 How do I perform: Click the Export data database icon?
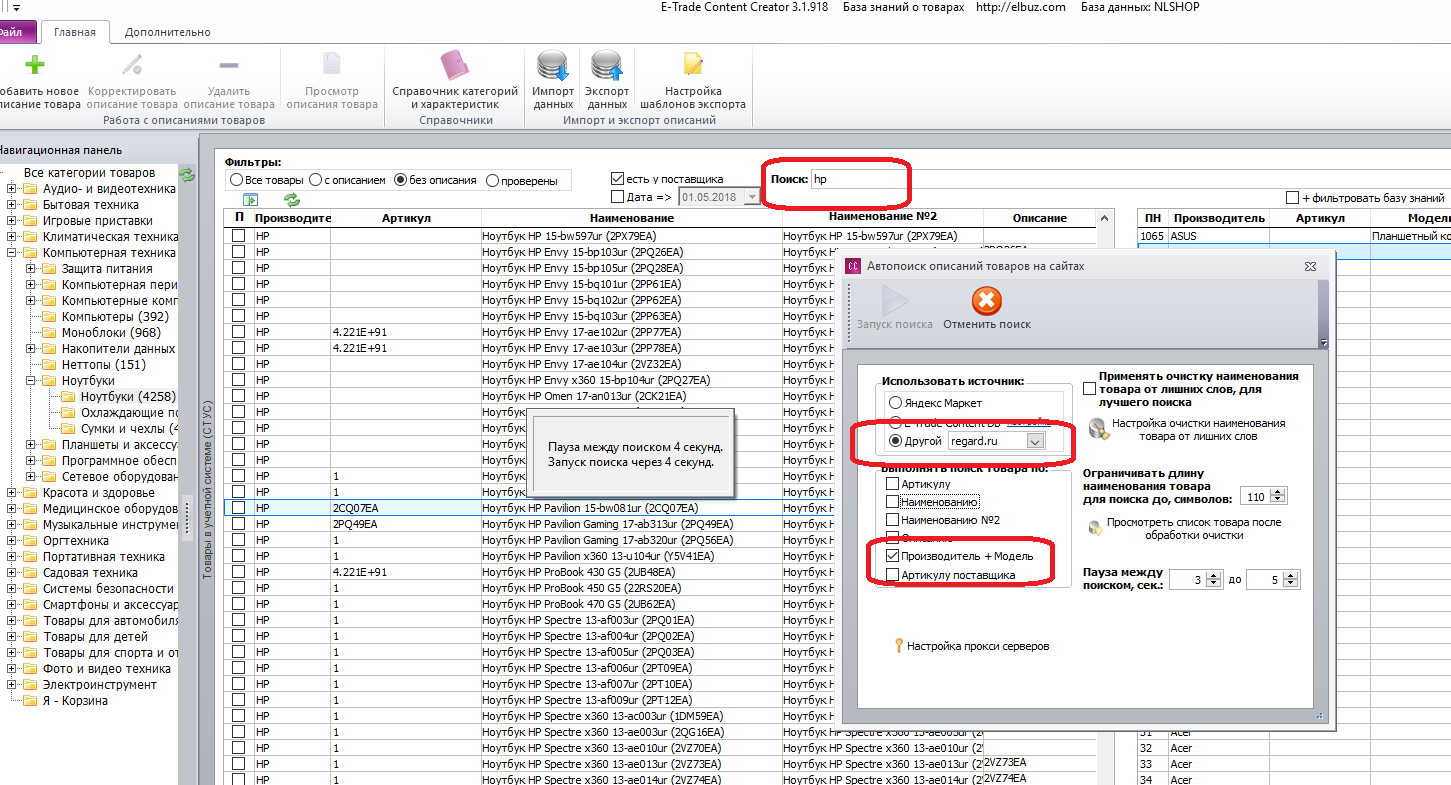click(x=607, y=66)
